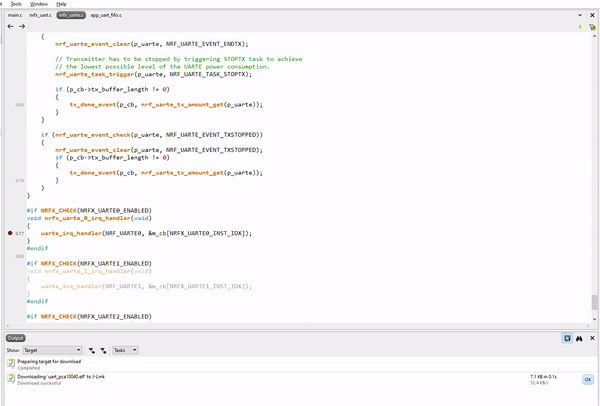
Task: Close the Output panel
Action: tap(592, 338)
